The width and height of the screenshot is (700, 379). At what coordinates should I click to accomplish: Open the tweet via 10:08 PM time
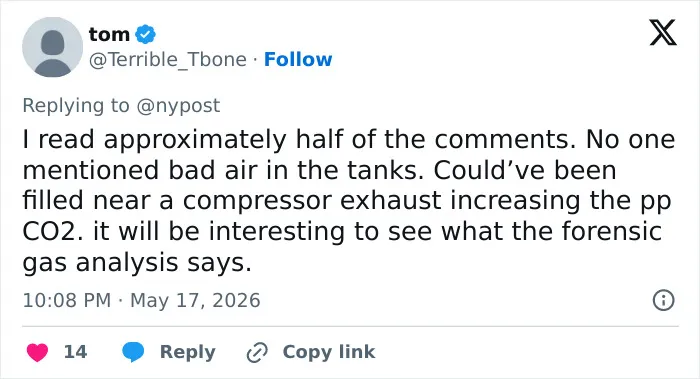67,300
